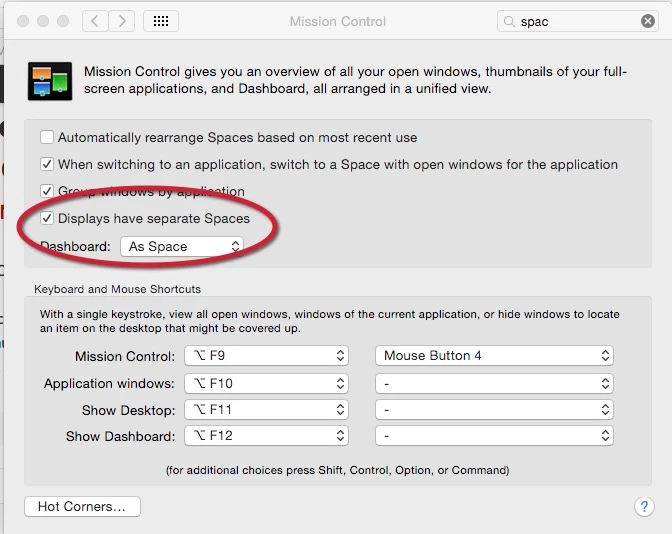Open Show Desktop mouse shortcut dropdown
Image resolution: width=672 pixels, height=534 pixels.
[494, 410]
